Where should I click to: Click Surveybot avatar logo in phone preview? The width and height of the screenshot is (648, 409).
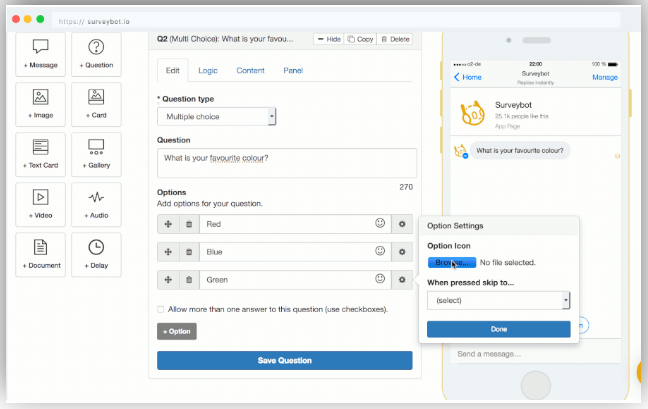pos(472,112)
